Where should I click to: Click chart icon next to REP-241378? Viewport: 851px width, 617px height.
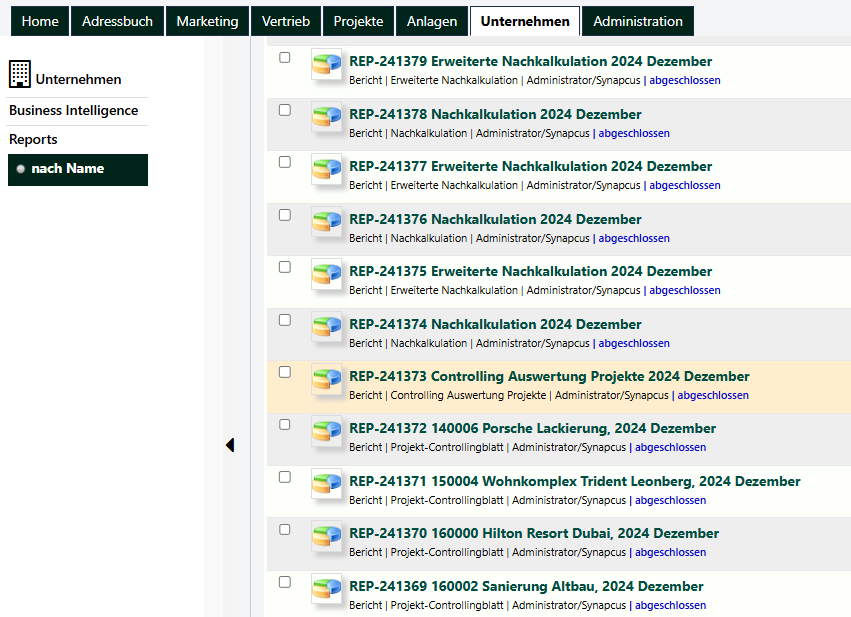(327, 117)
